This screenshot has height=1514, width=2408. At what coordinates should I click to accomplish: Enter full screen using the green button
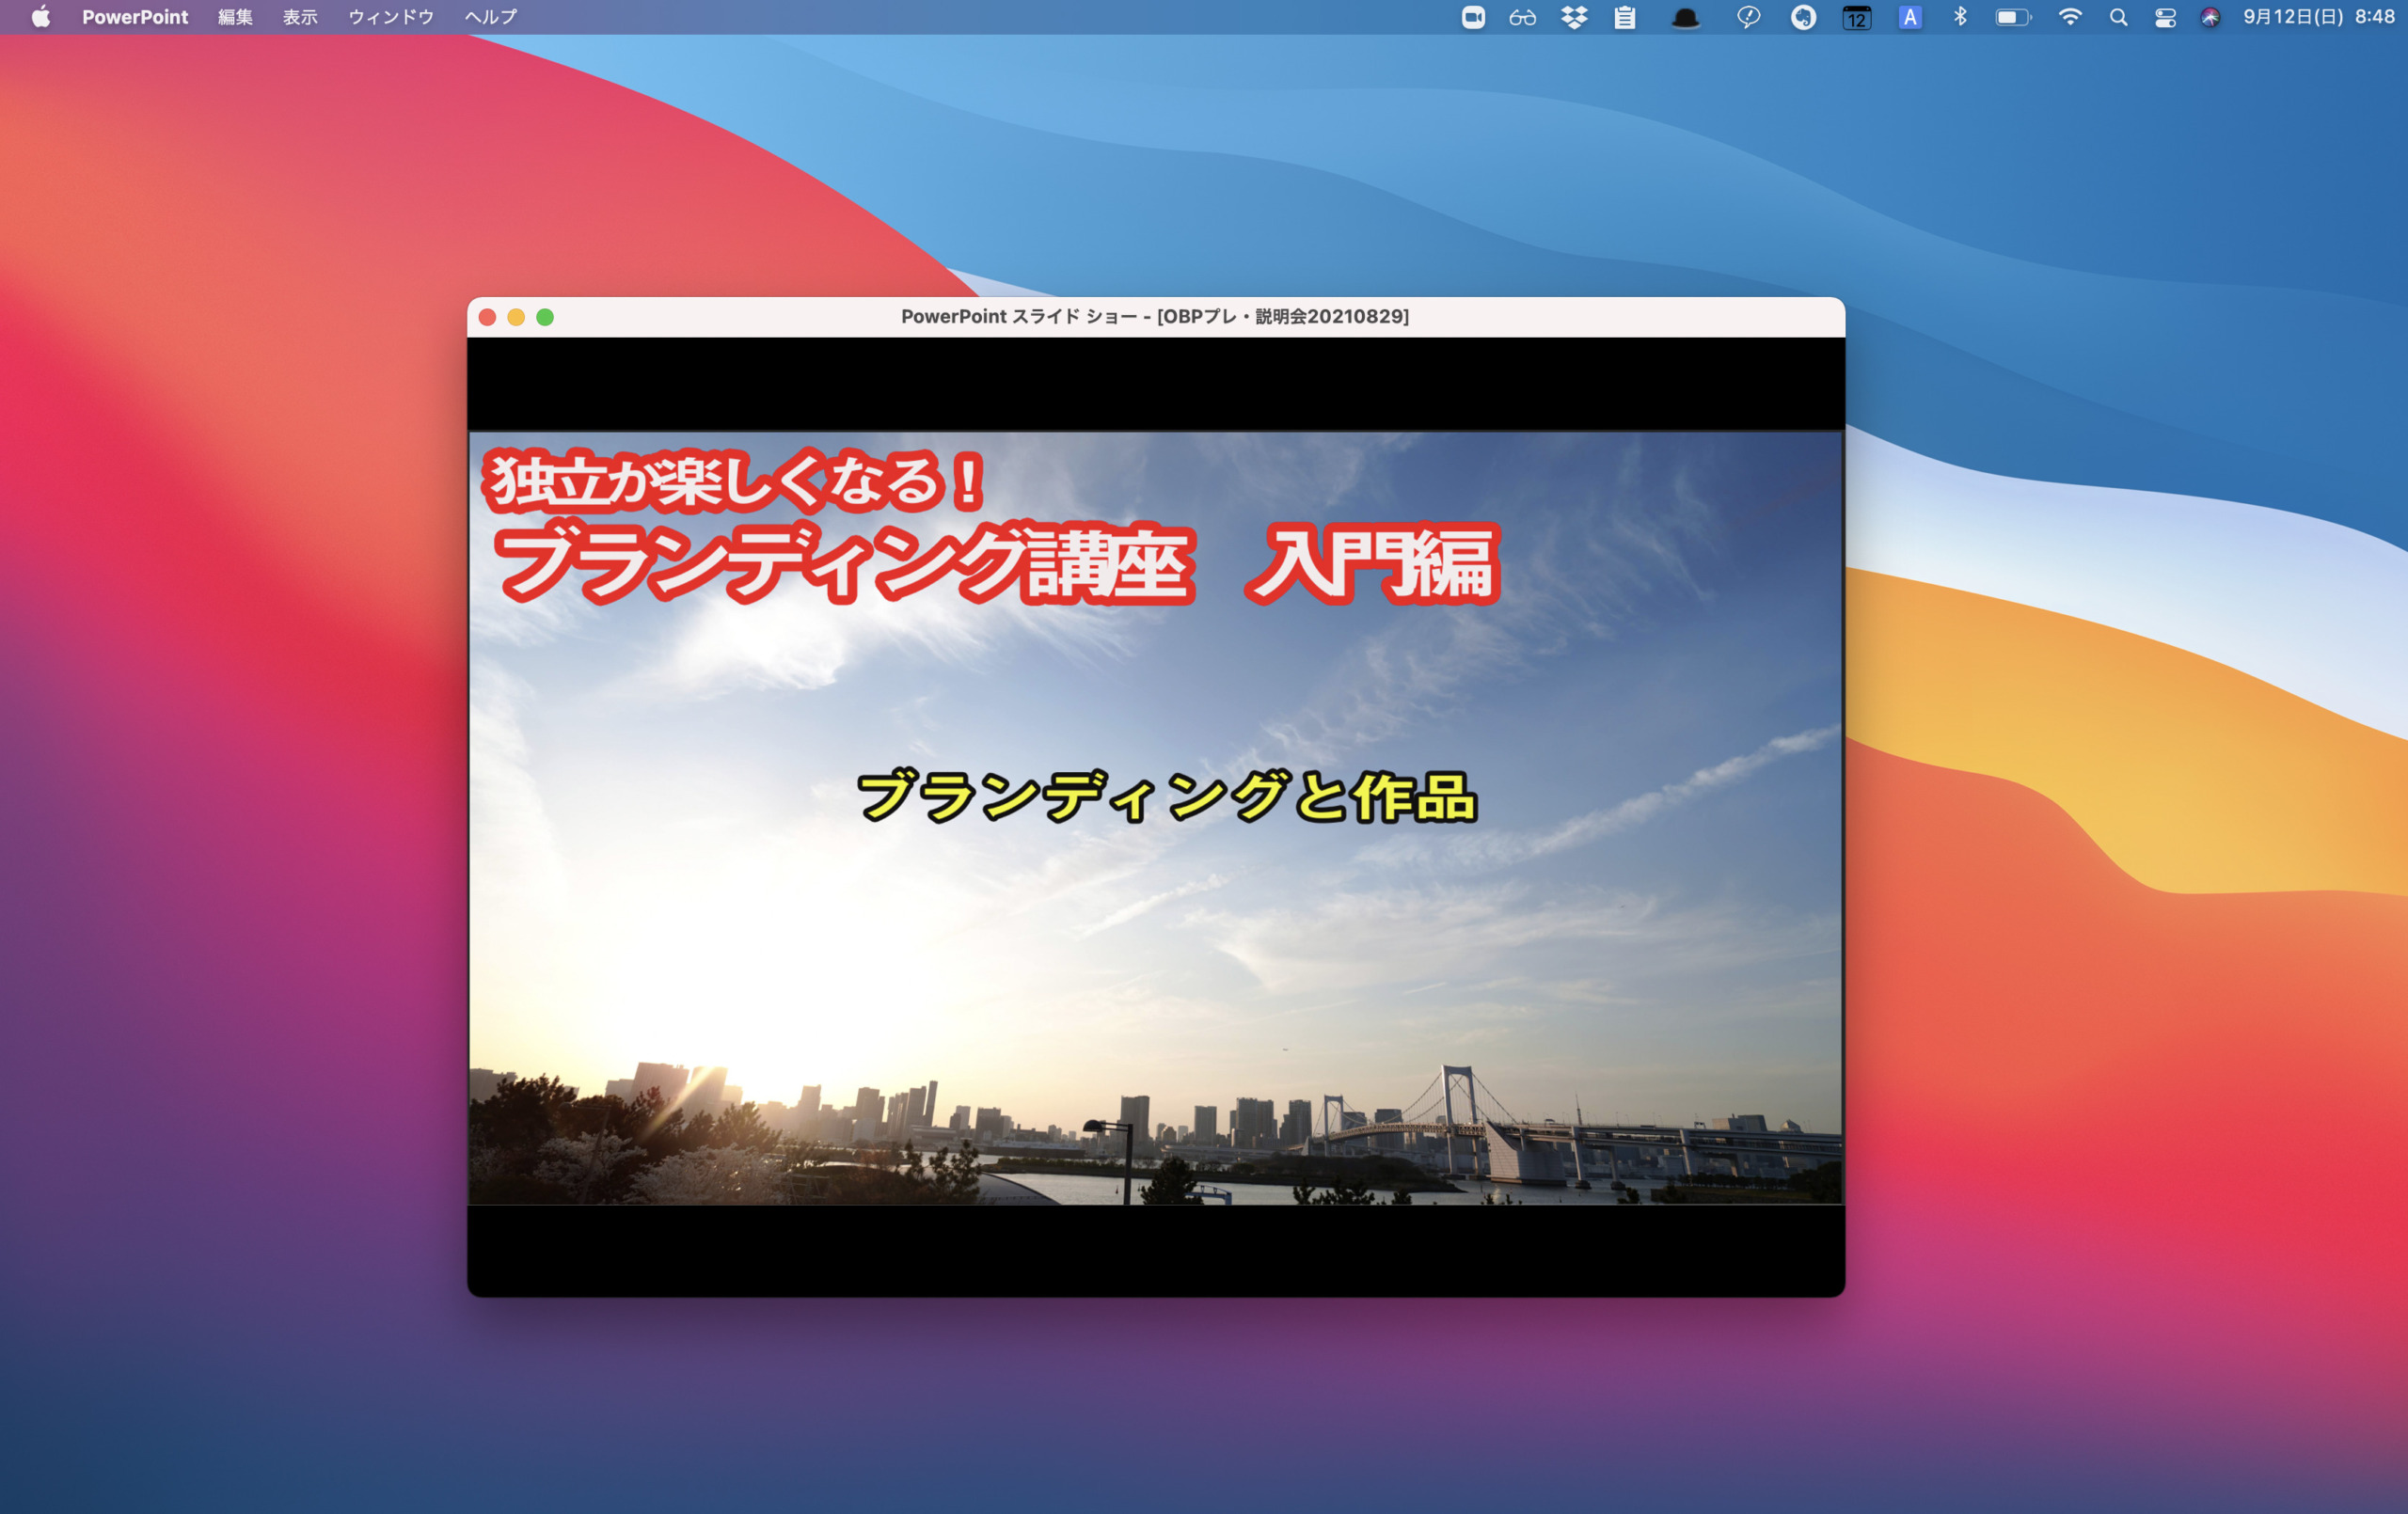point(545,317)
